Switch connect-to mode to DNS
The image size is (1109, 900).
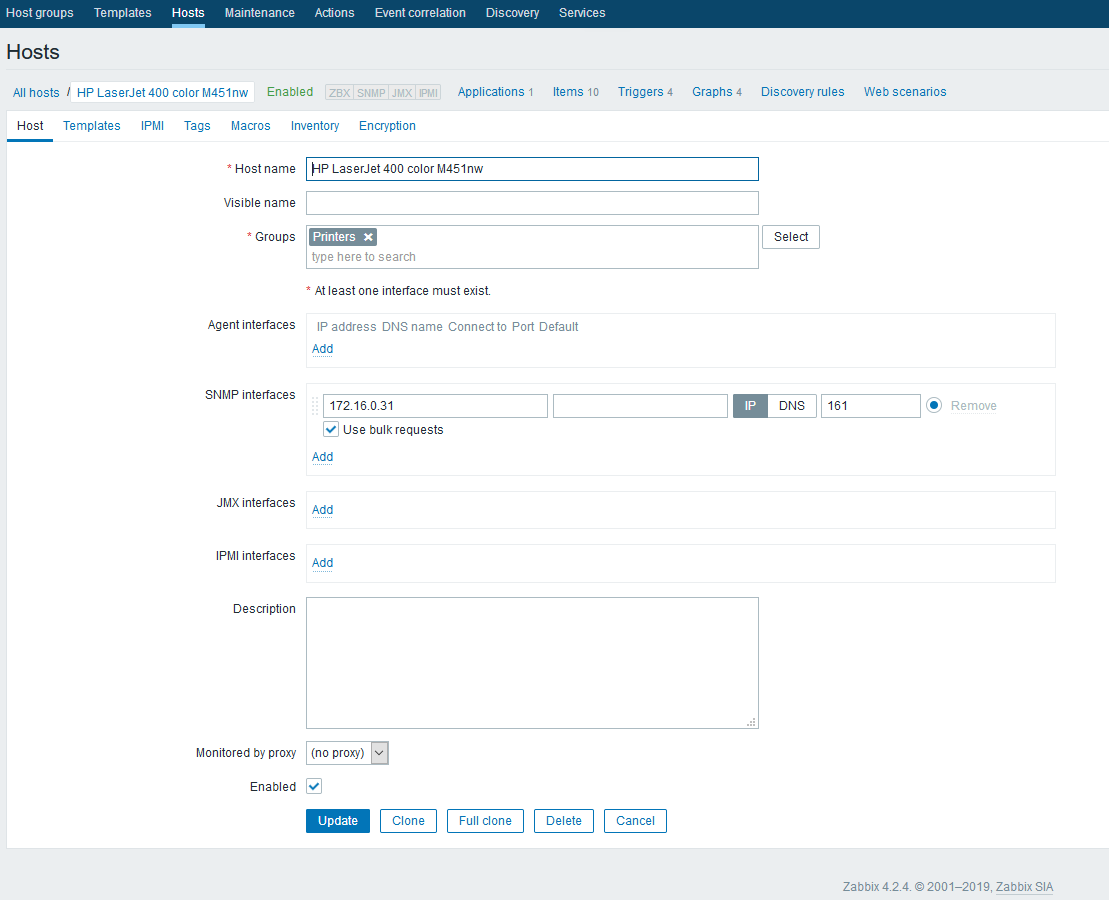click(x=791, y=406)
